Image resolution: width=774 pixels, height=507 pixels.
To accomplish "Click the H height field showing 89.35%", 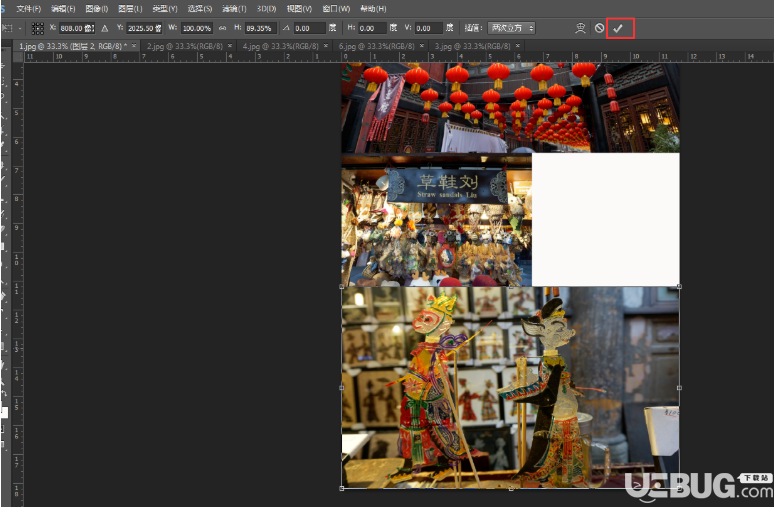I will tap(261, 28).
